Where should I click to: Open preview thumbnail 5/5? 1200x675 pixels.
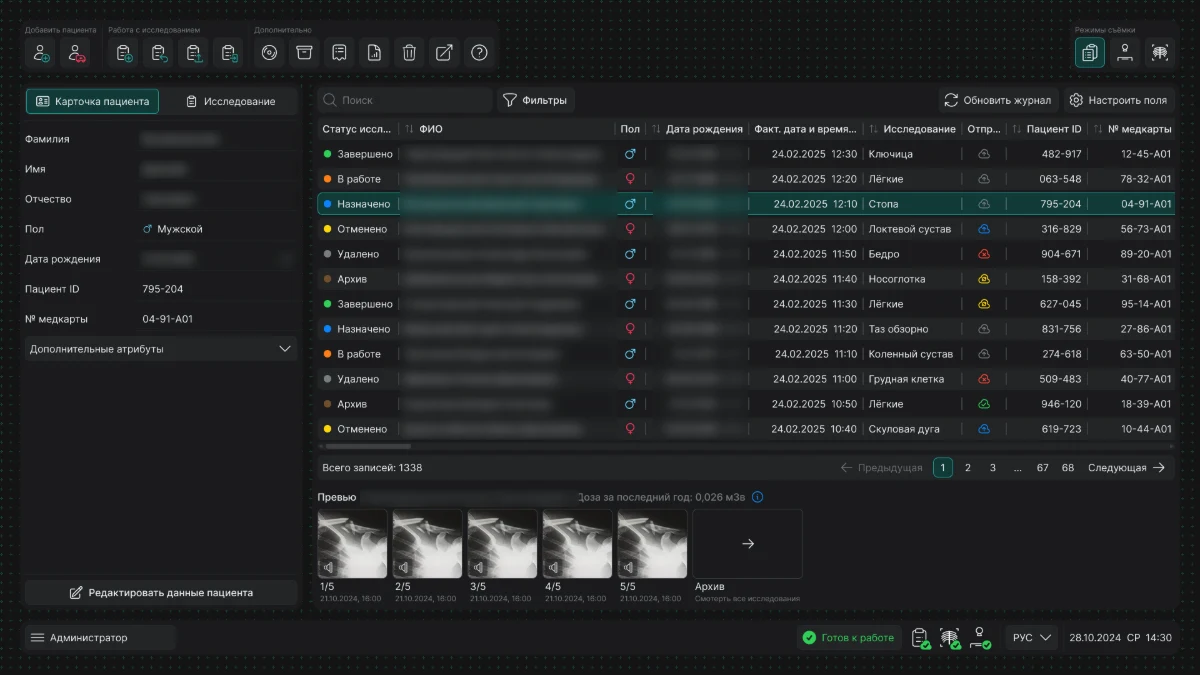click(652, 544)
